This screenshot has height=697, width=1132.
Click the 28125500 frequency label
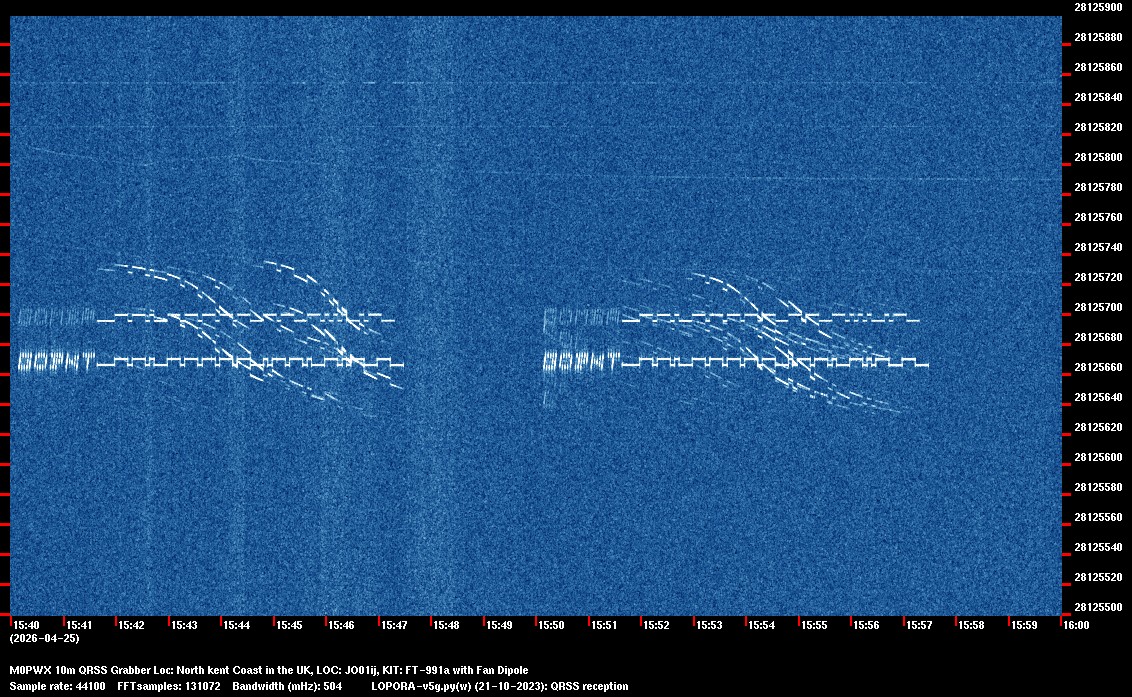(1097, 607)
